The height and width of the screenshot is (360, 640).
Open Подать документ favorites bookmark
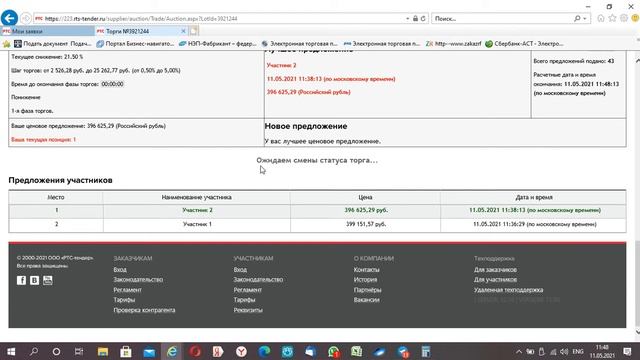click(53, 44)
